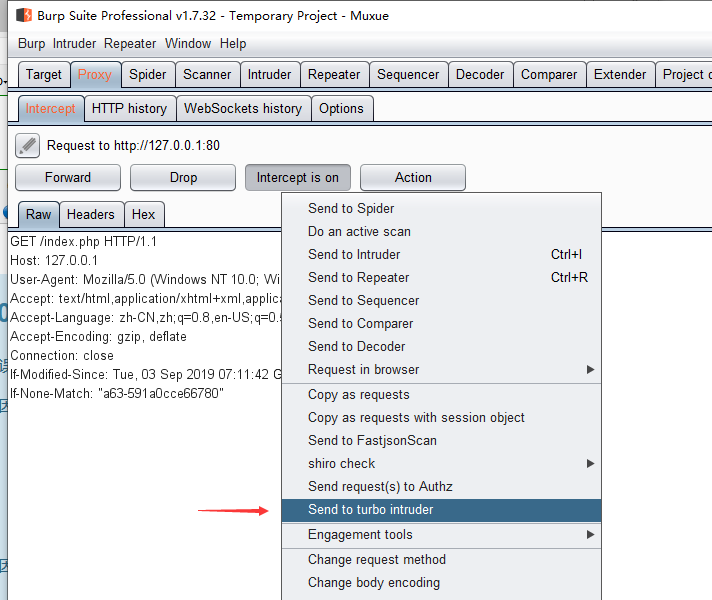The height and width of the screenshot is (600, 712).
Task: Open the proxy Options sub-tab
Action: 341,109
